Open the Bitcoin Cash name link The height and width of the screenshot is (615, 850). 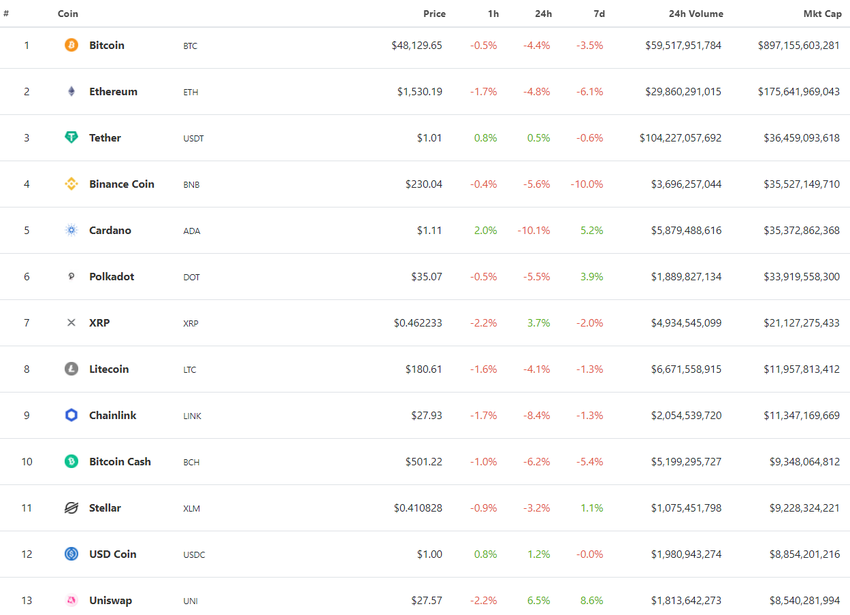pyautogui.click(x=120, y=462)
